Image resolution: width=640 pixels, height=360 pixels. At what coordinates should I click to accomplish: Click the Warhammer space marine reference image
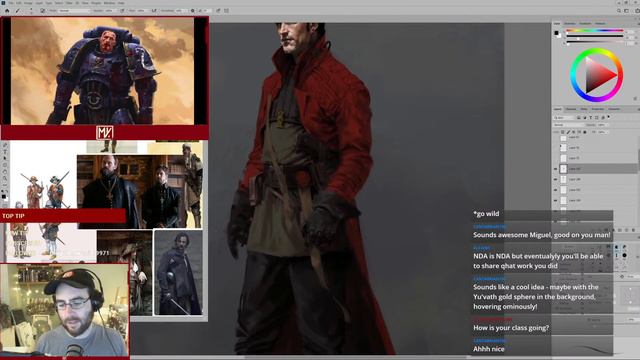102,71
